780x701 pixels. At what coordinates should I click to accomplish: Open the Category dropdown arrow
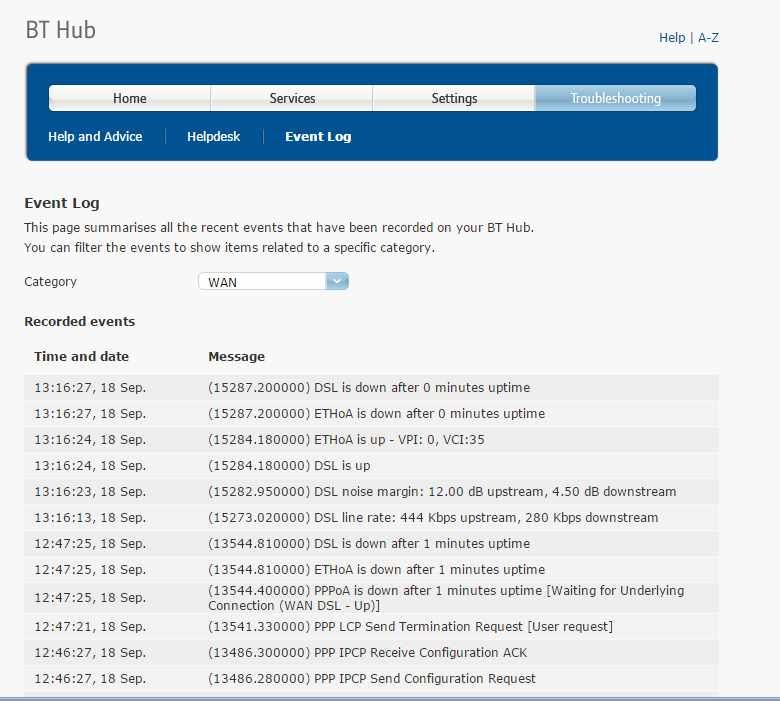tap(338, 282)
